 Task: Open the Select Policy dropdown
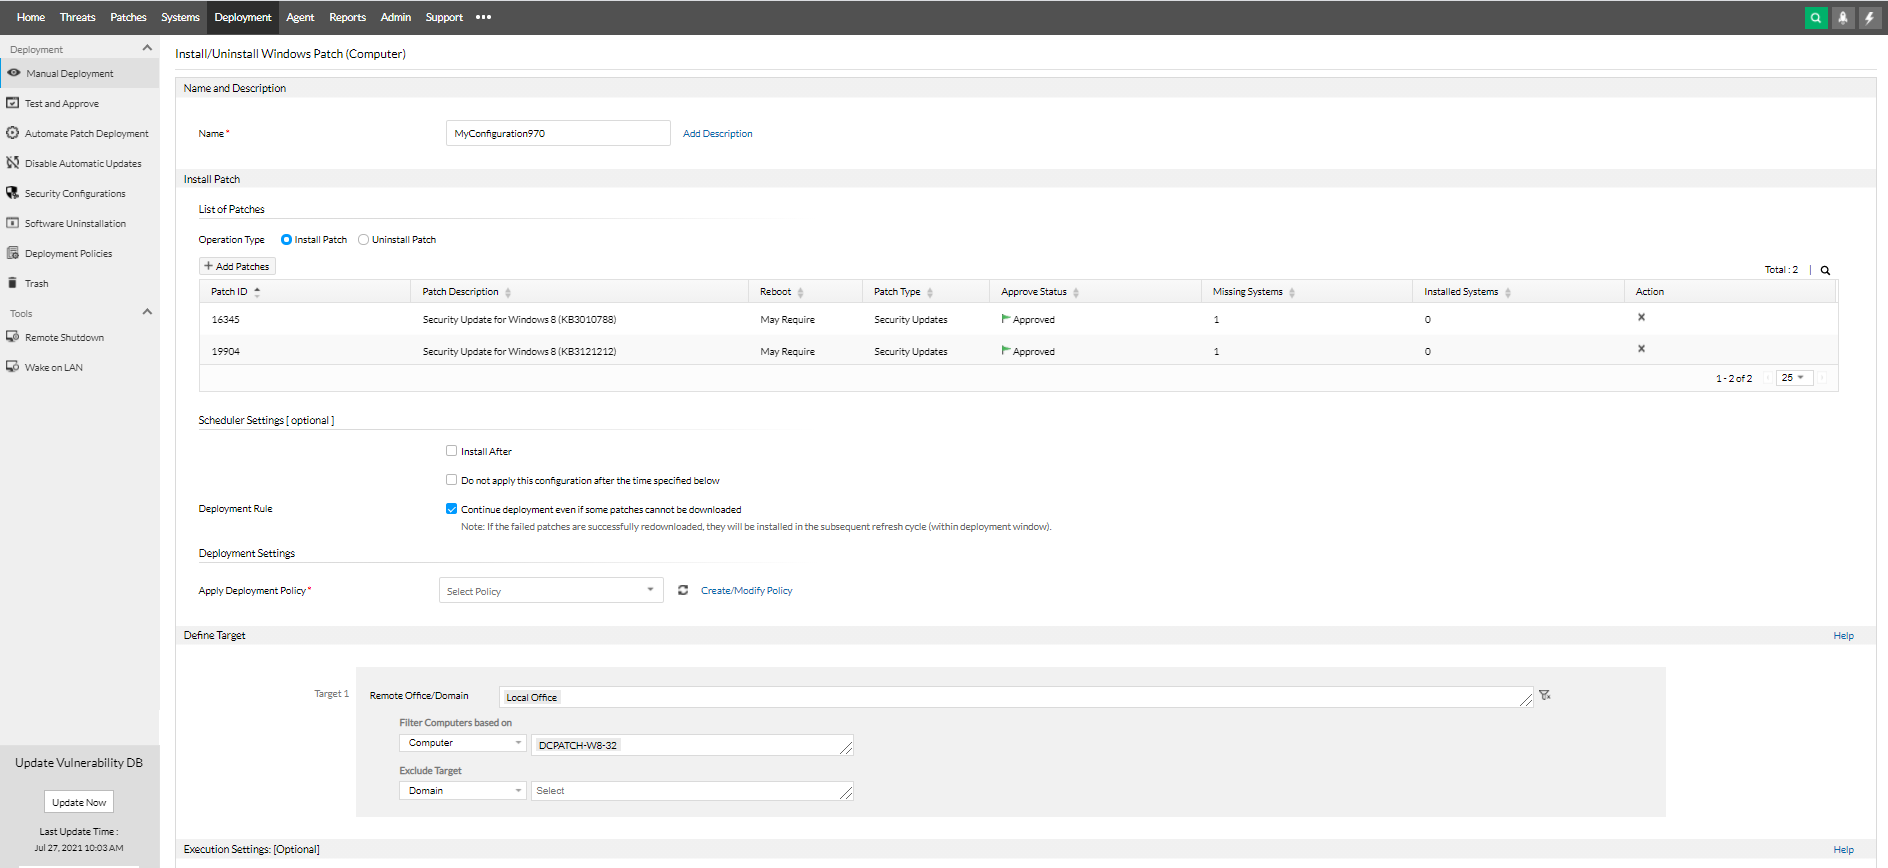(x=550, y=591)
